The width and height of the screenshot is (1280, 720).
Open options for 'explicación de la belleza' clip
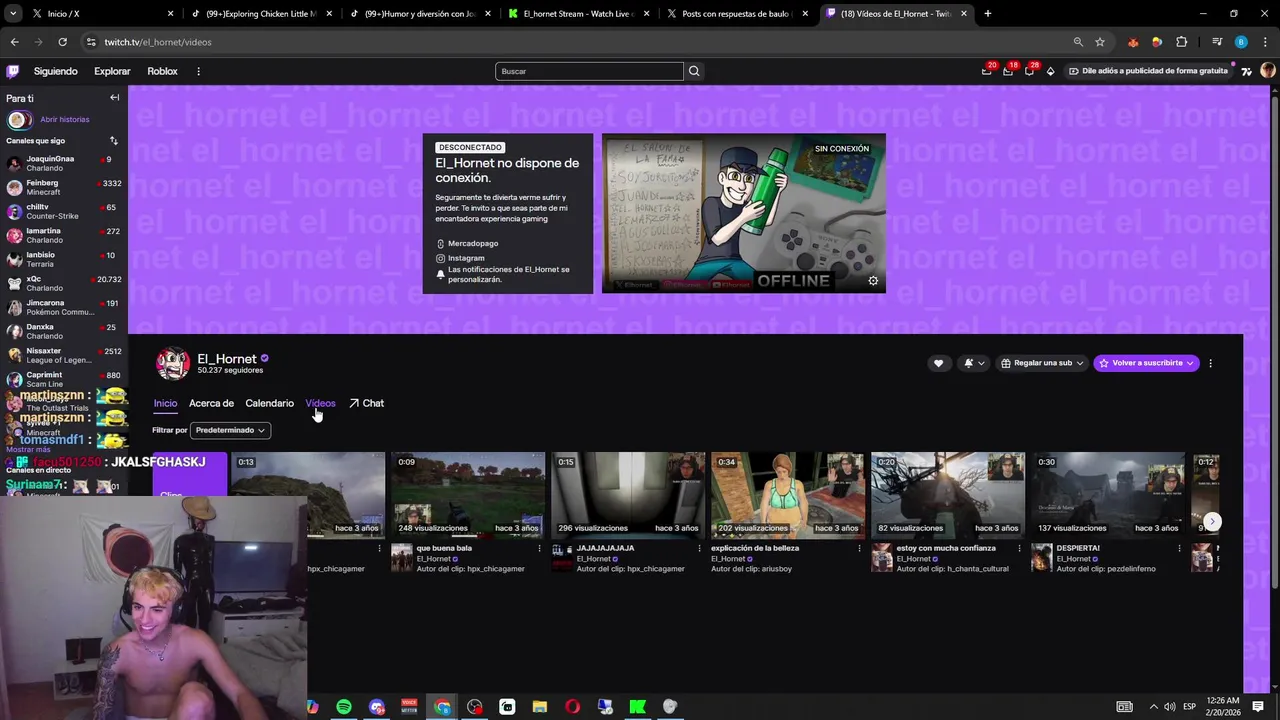[859, 548]
